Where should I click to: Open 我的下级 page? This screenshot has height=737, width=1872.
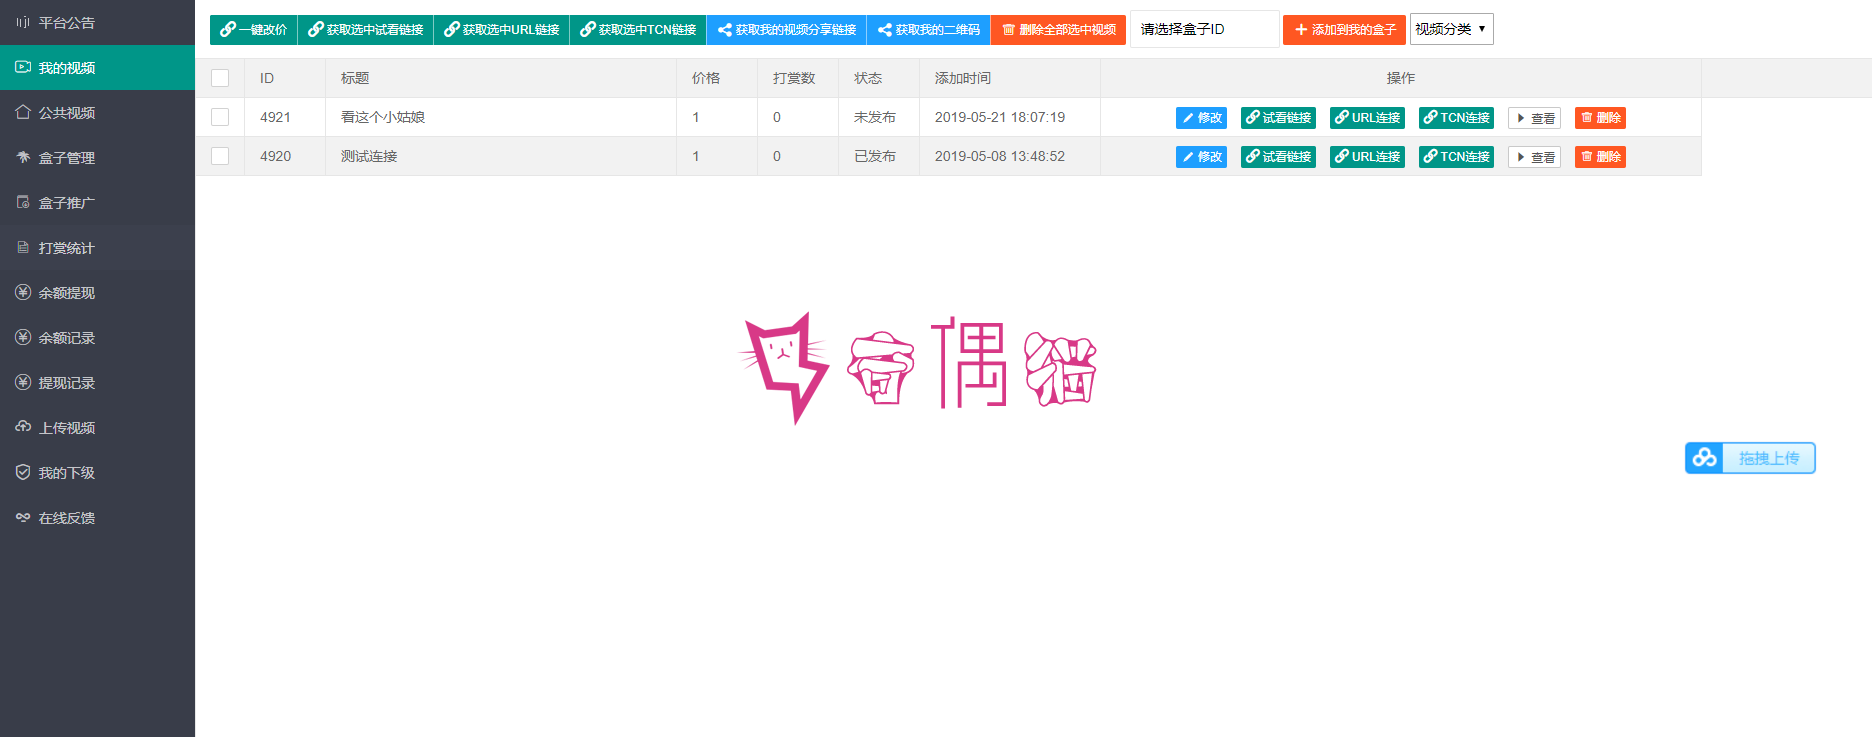[97, 472]
